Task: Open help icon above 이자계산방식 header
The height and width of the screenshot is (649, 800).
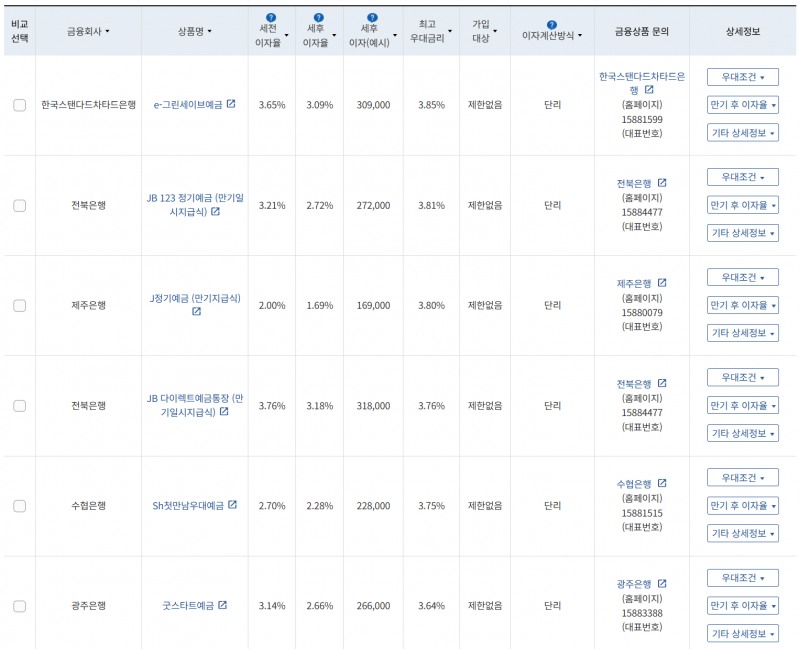Action: 552,24
